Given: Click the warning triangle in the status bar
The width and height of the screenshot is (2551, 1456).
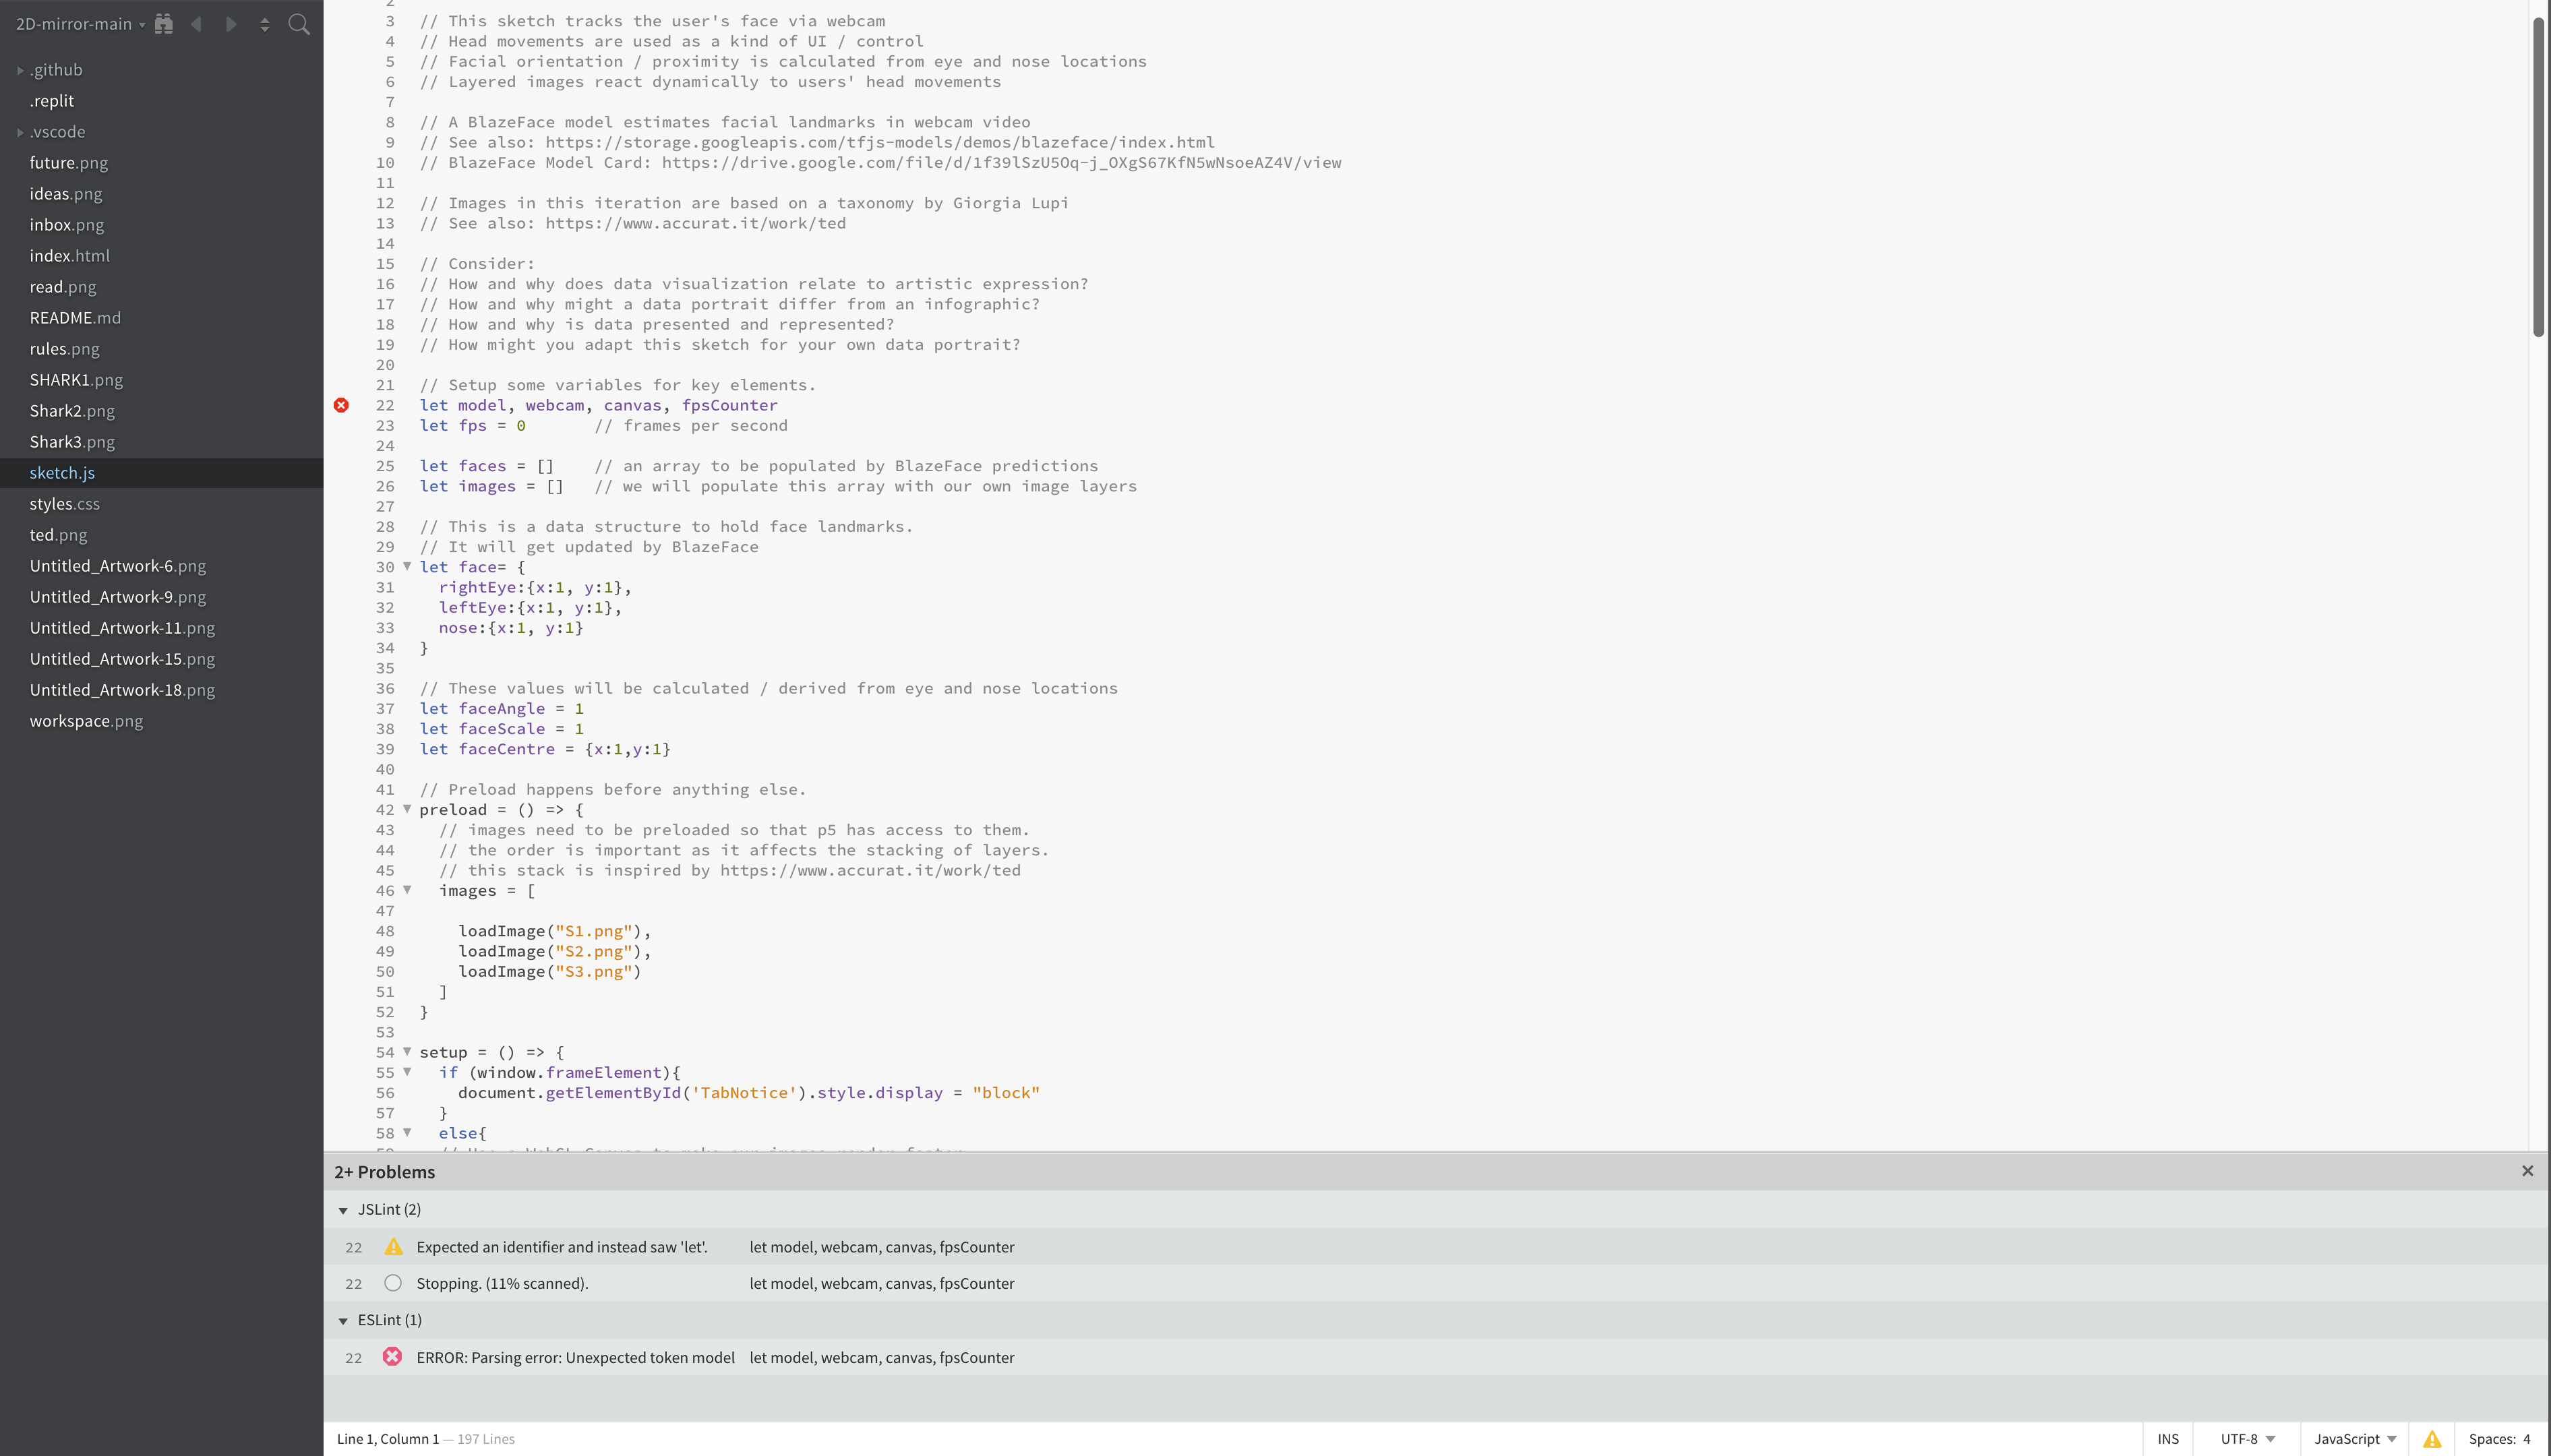Looking at the screenshot, I should coord(2430,1438).
